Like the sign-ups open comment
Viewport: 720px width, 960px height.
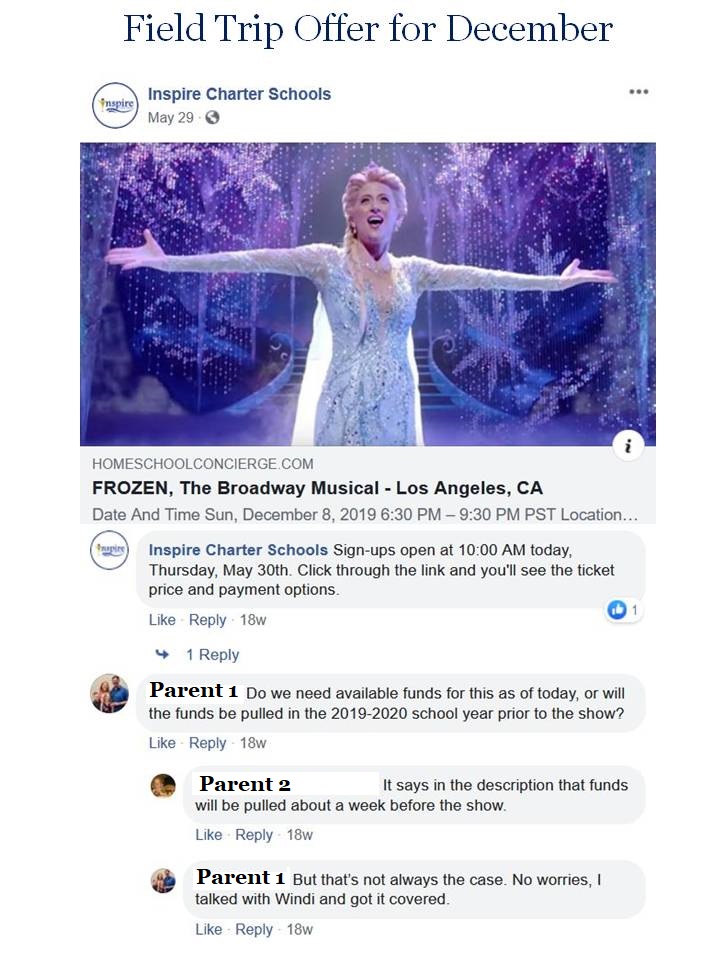point(162,620)
